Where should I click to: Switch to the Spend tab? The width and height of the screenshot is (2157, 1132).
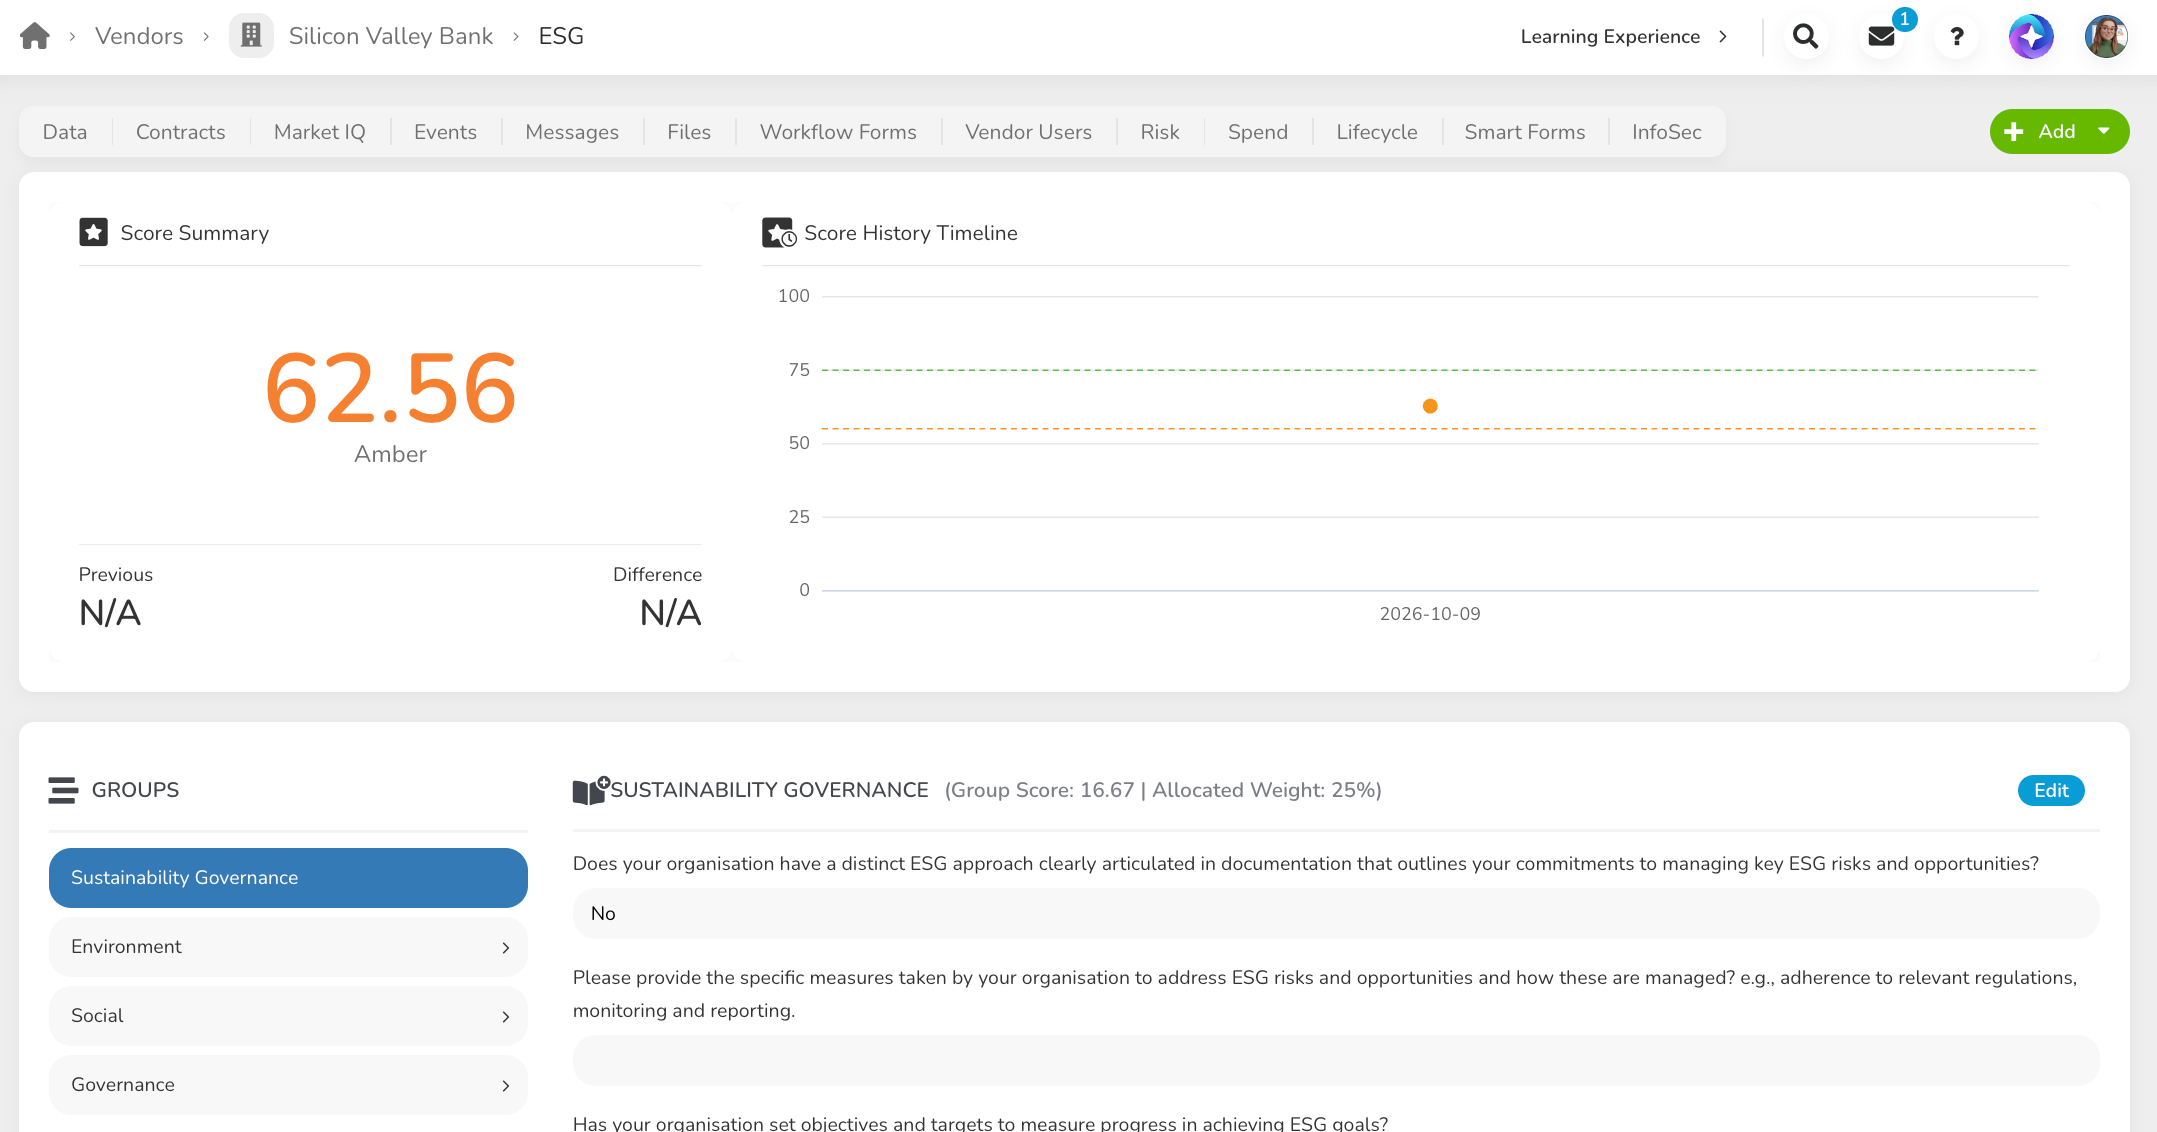point(1258,132)
